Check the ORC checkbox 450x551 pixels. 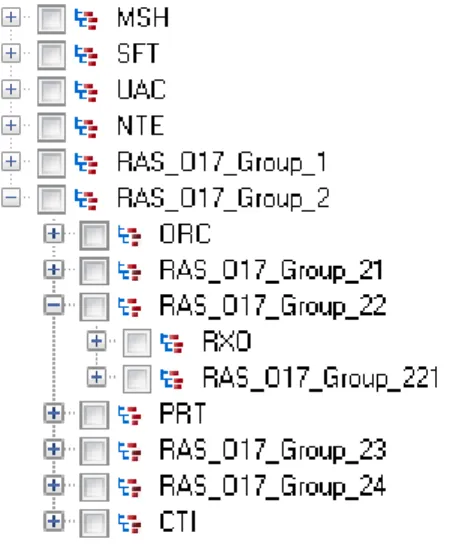94,235
